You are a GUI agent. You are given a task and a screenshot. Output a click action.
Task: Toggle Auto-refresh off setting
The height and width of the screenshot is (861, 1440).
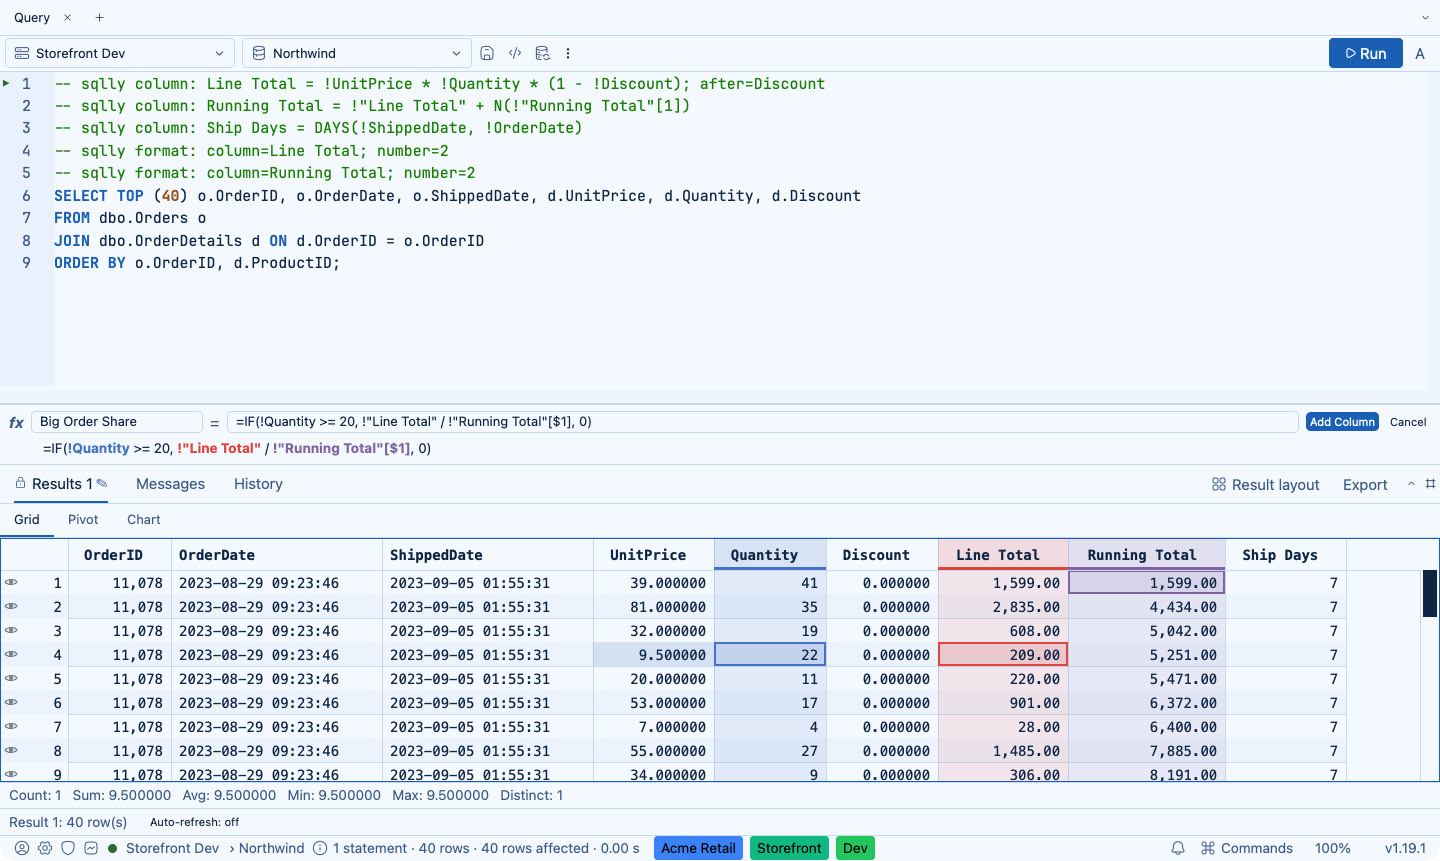tap(194, 822)
